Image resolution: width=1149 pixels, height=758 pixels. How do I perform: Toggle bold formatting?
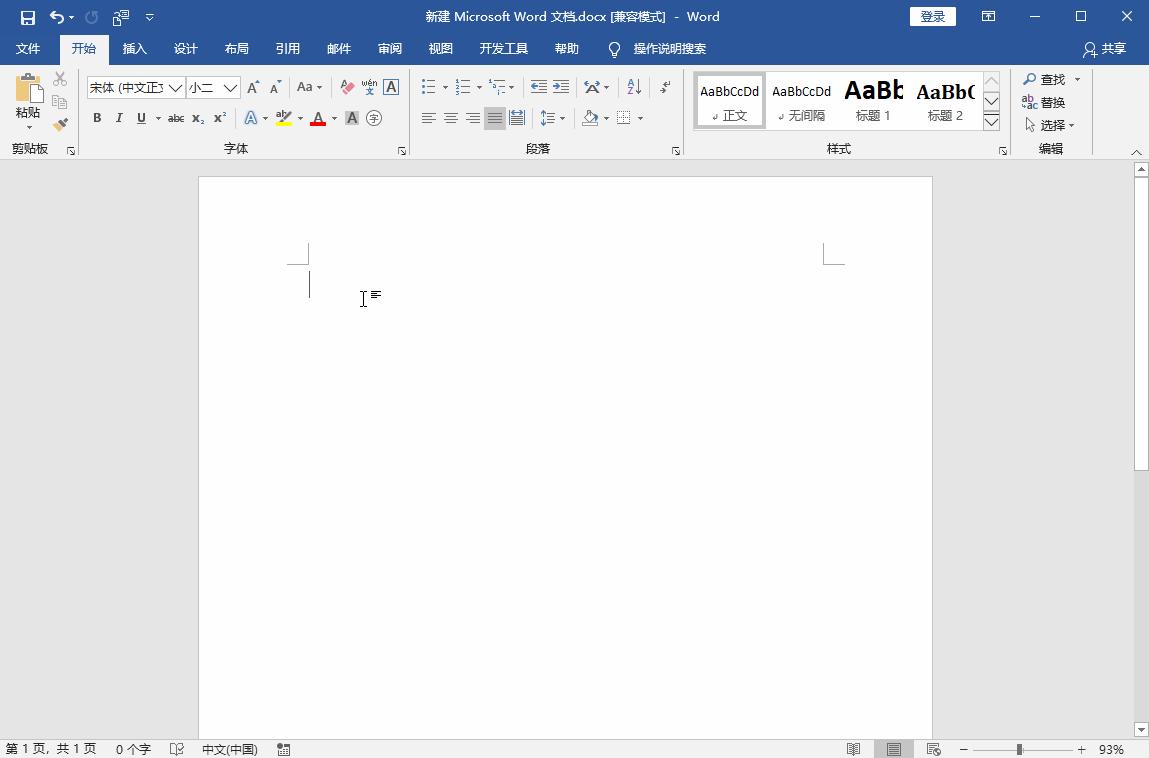97,118
